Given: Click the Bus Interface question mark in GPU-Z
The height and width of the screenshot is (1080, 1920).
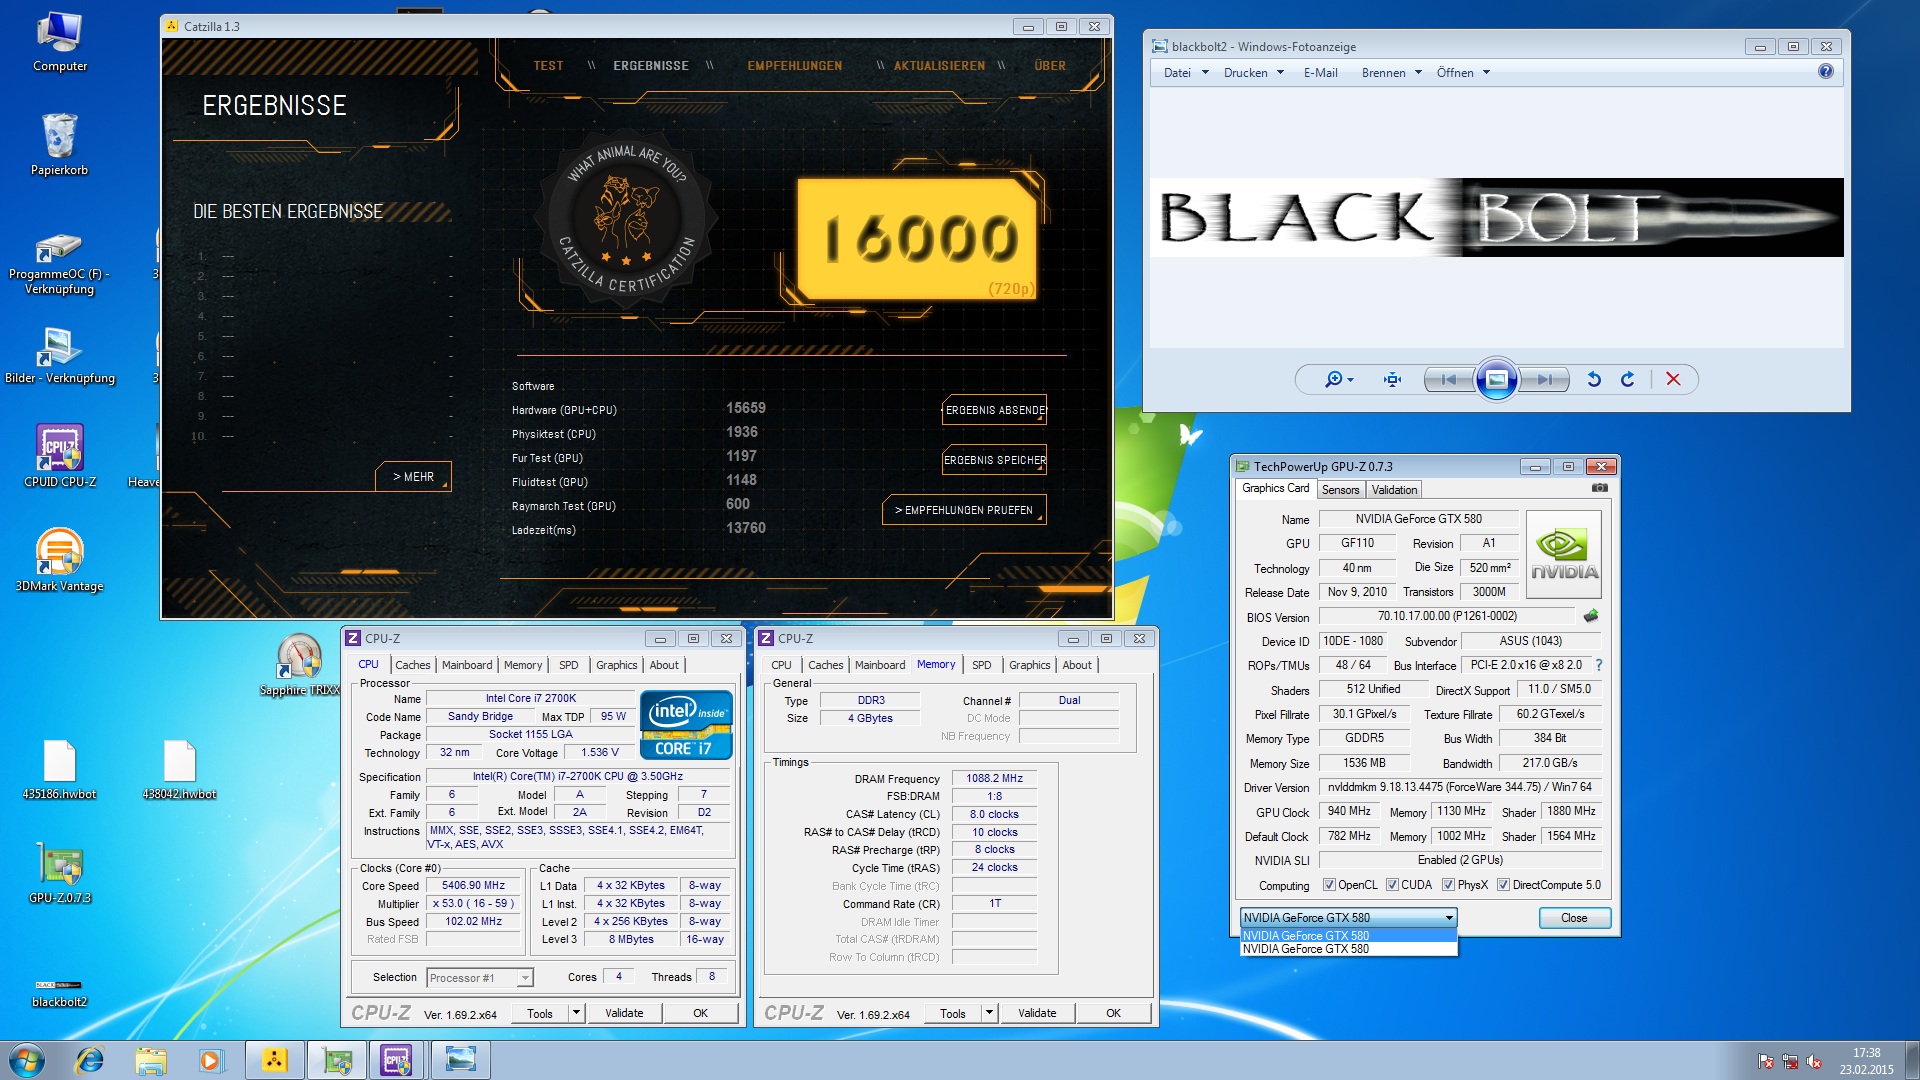Looking at the screenshot, I should 1599,665.
